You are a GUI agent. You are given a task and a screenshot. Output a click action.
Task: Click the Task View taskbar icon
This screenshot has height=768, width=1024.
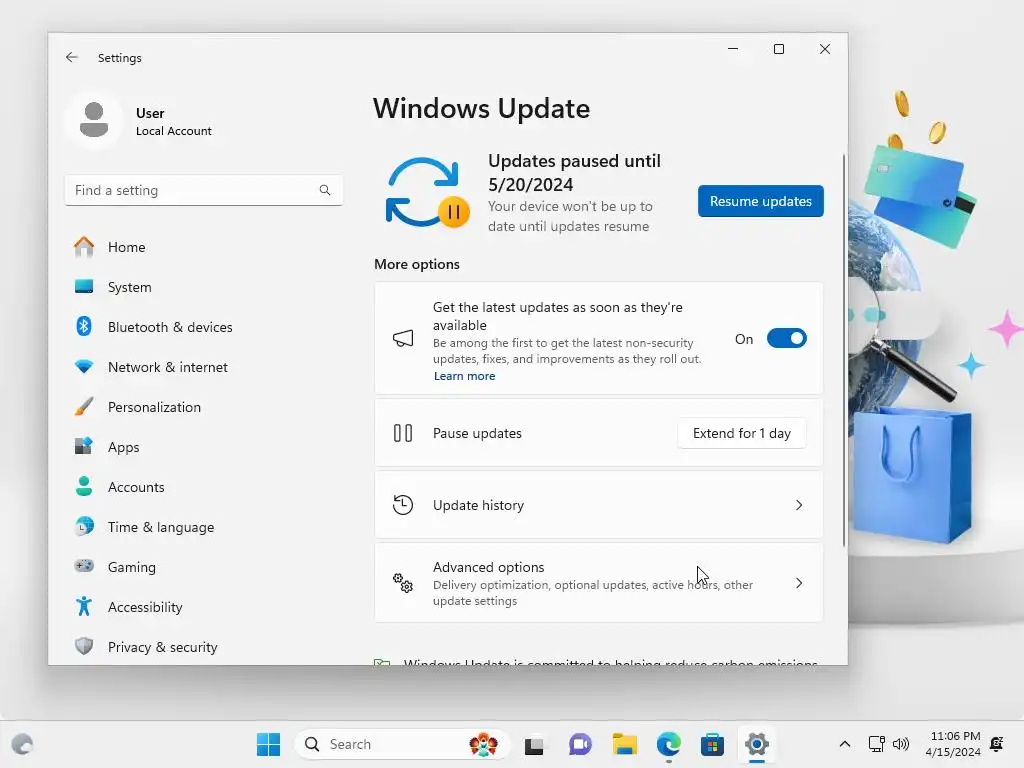point(534,744)
